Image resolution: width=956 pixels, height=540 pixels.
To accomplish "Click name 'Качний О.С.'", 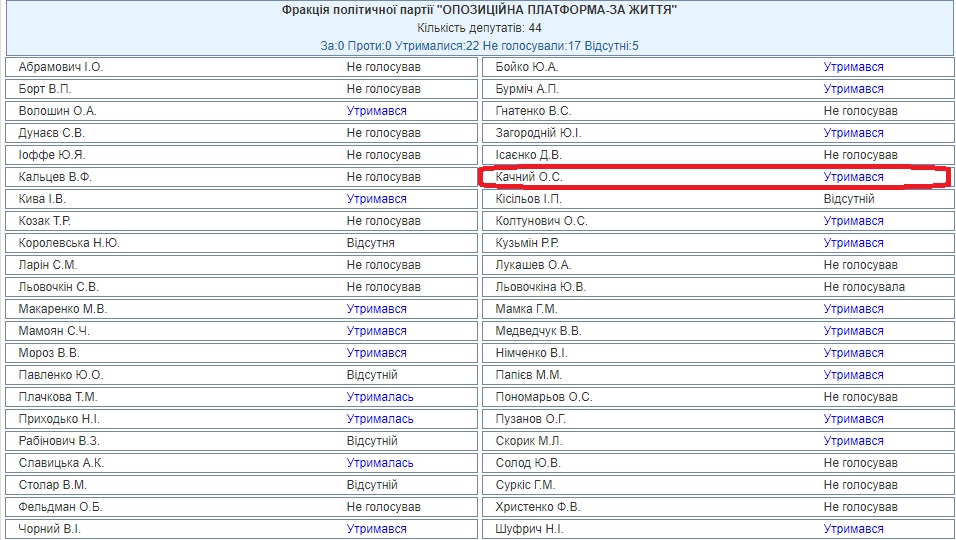I will 529,177.
